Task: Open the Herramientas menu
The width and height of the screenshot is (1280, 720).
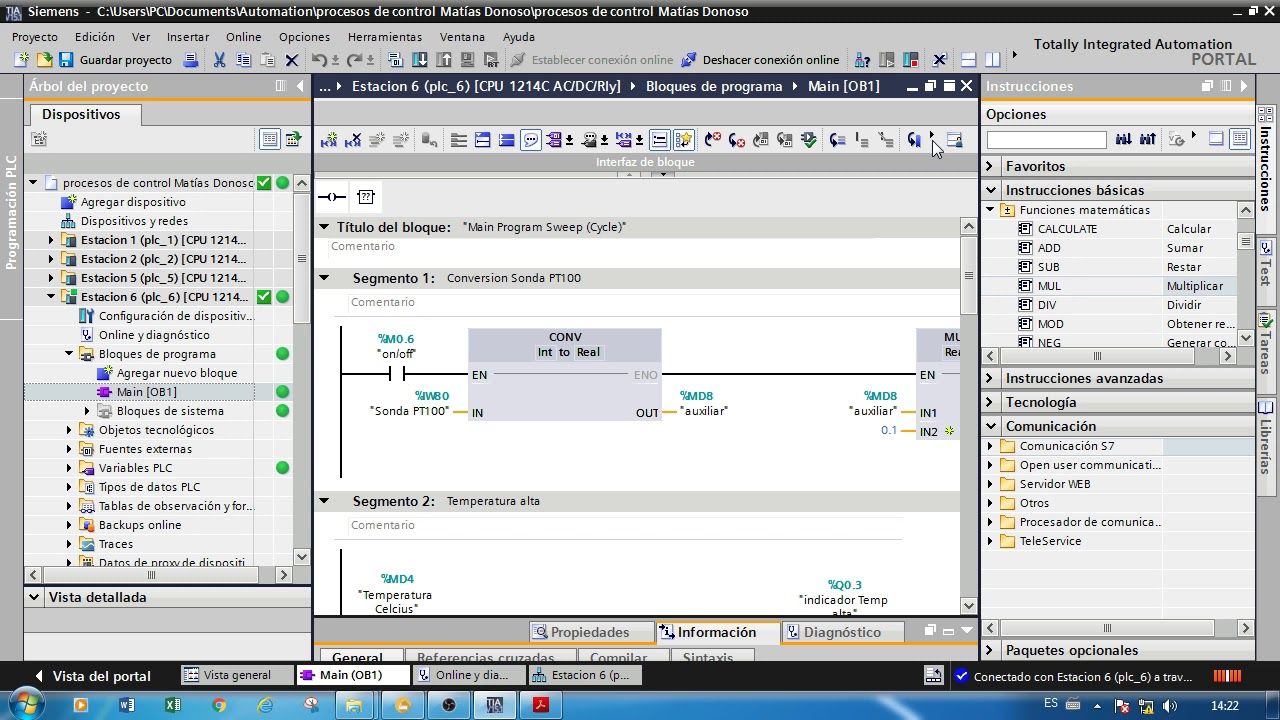Action: 384,37
